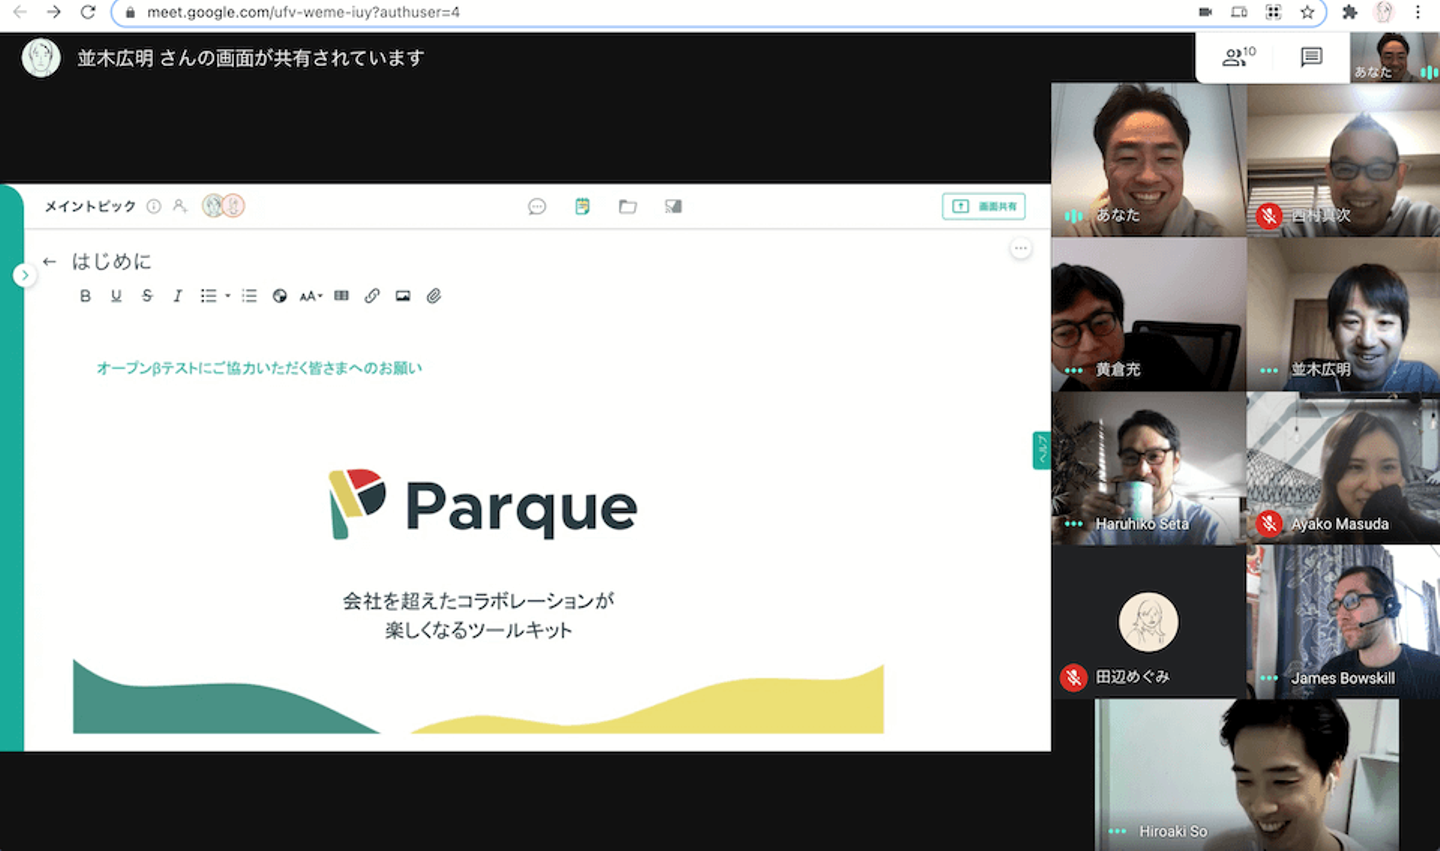Screen dimensions: 1440x851
Task: Click the presenter avatar beside the sharing notice
Action: (x=41, y=58)
